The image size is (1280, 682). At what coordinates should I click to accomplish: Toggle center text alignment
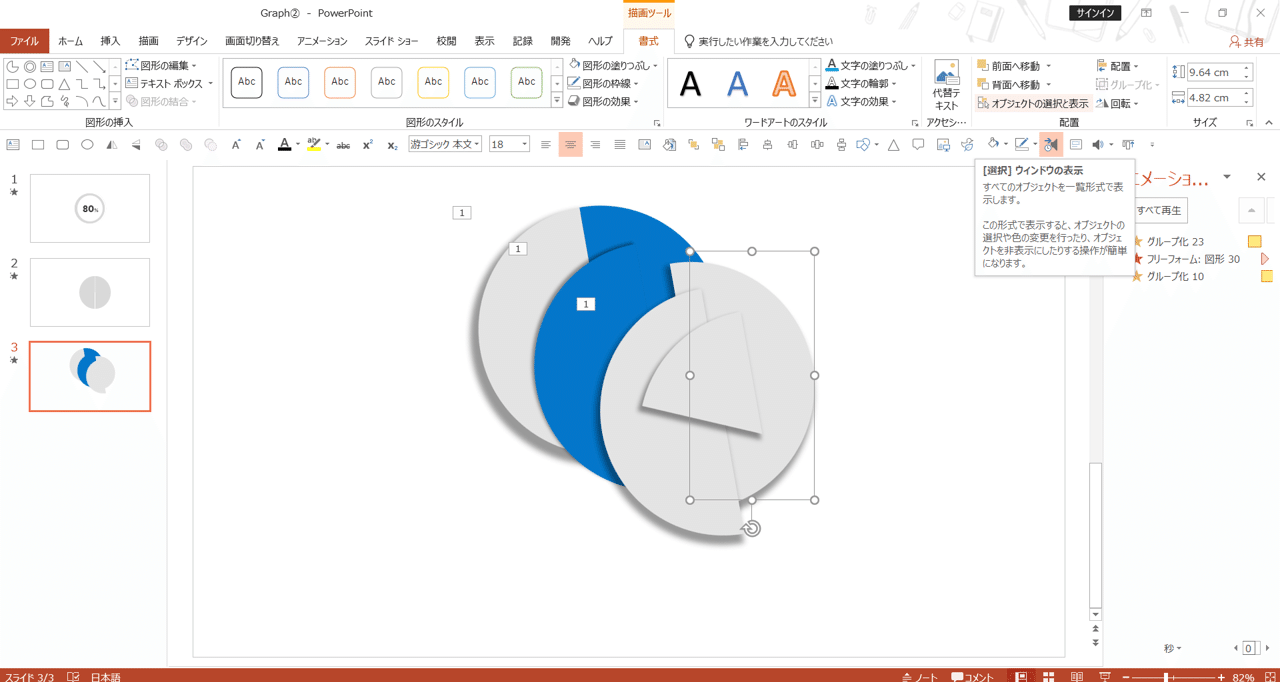tap(570, 145)
